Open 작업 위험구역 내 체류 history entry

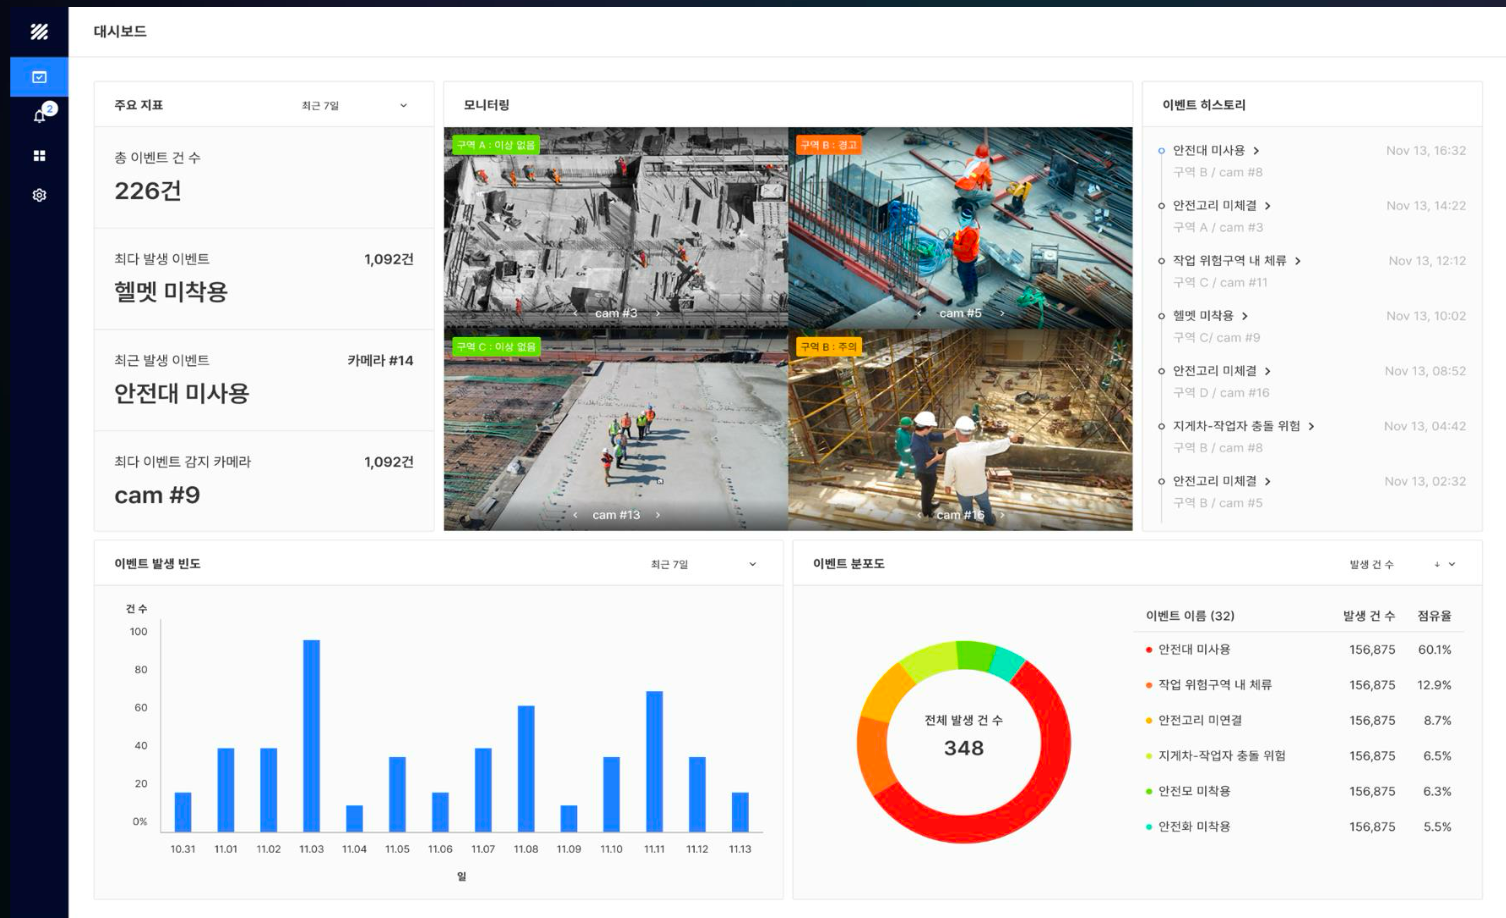tap(1236, 261)
